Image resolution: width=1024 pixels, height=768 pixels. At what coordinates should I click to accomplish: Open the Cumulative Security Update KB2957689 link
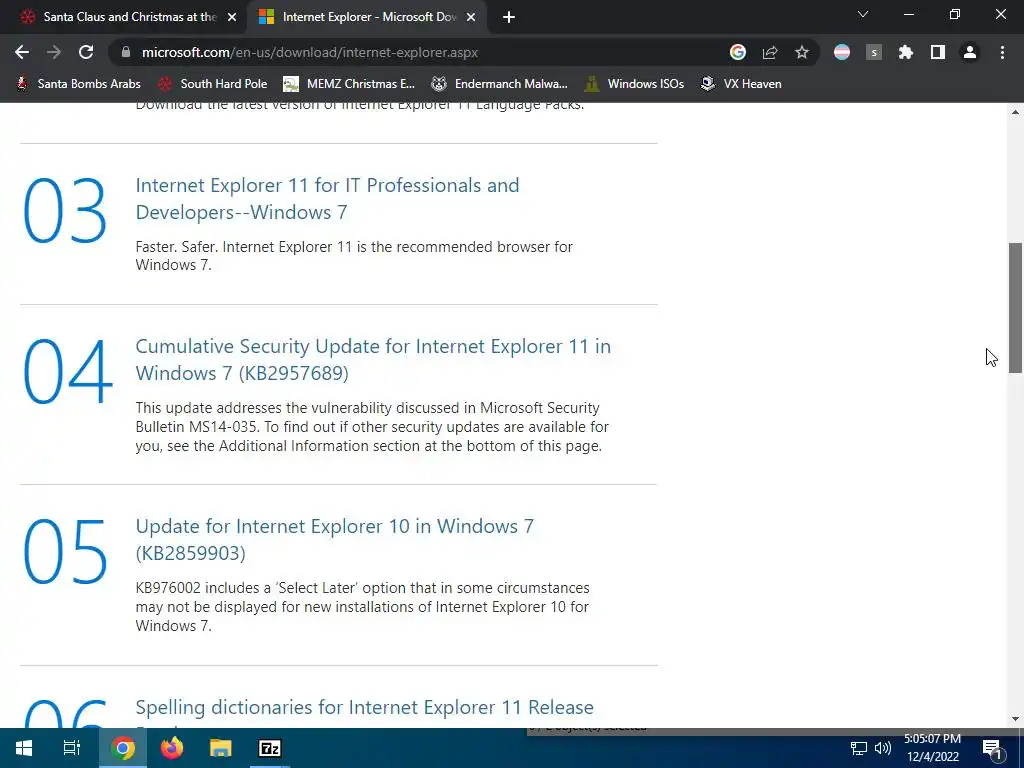coord(373,359)
